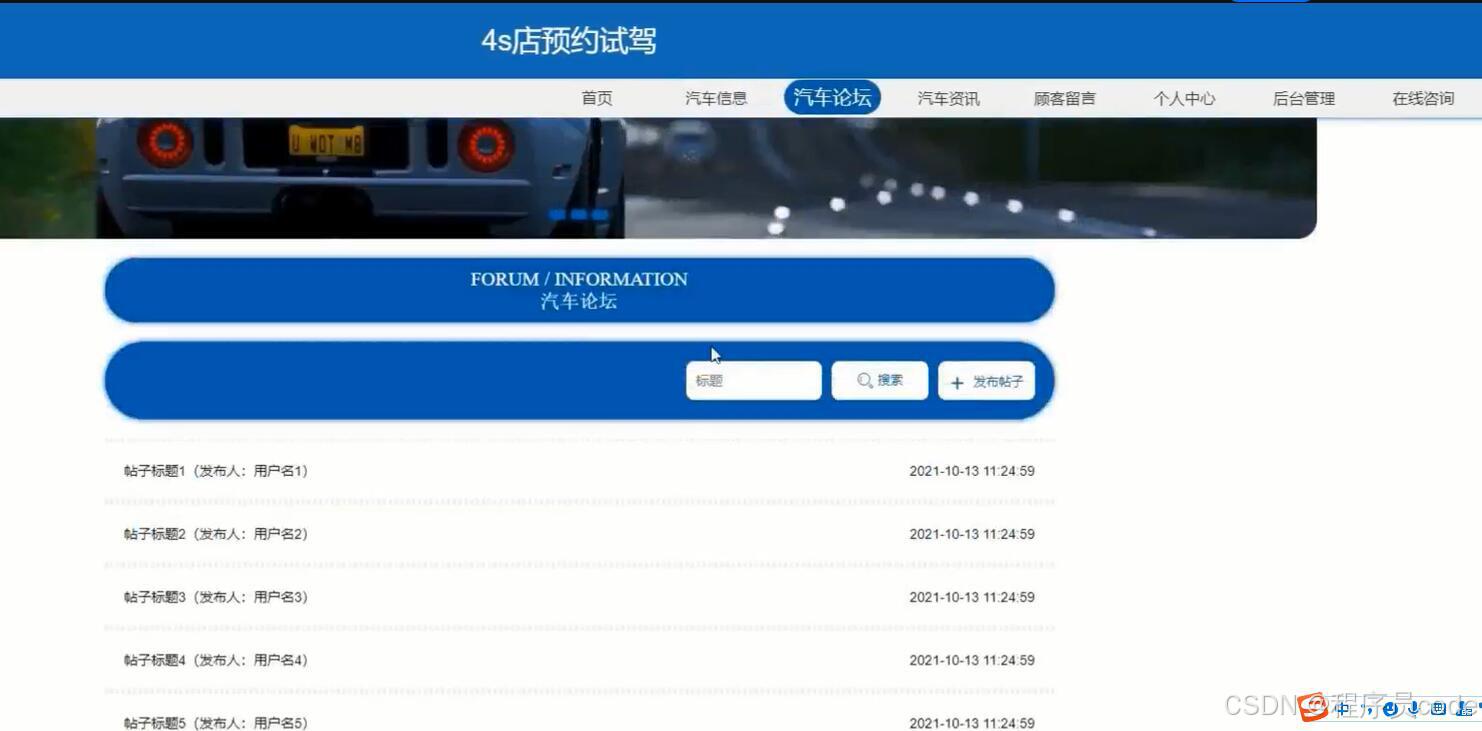The width and height of the screenshot is (1482, 731).
Task: Open the 汽车资讯 section
Action: [947, 98]
